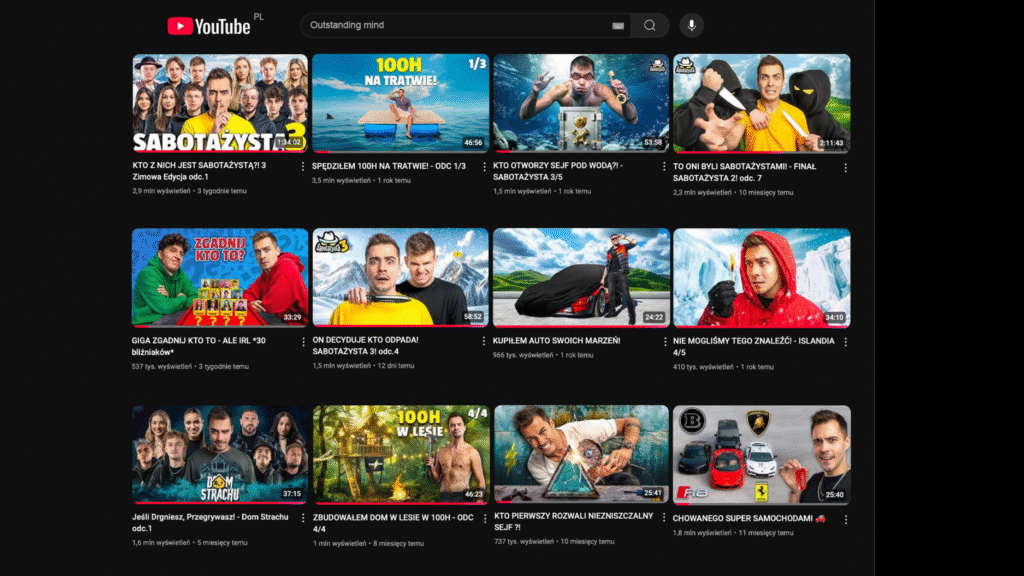The width and height of the screenshot is (1024, 576).
Task: Play the Dom Strachu thumbnail video
Action: pos(220,454)
